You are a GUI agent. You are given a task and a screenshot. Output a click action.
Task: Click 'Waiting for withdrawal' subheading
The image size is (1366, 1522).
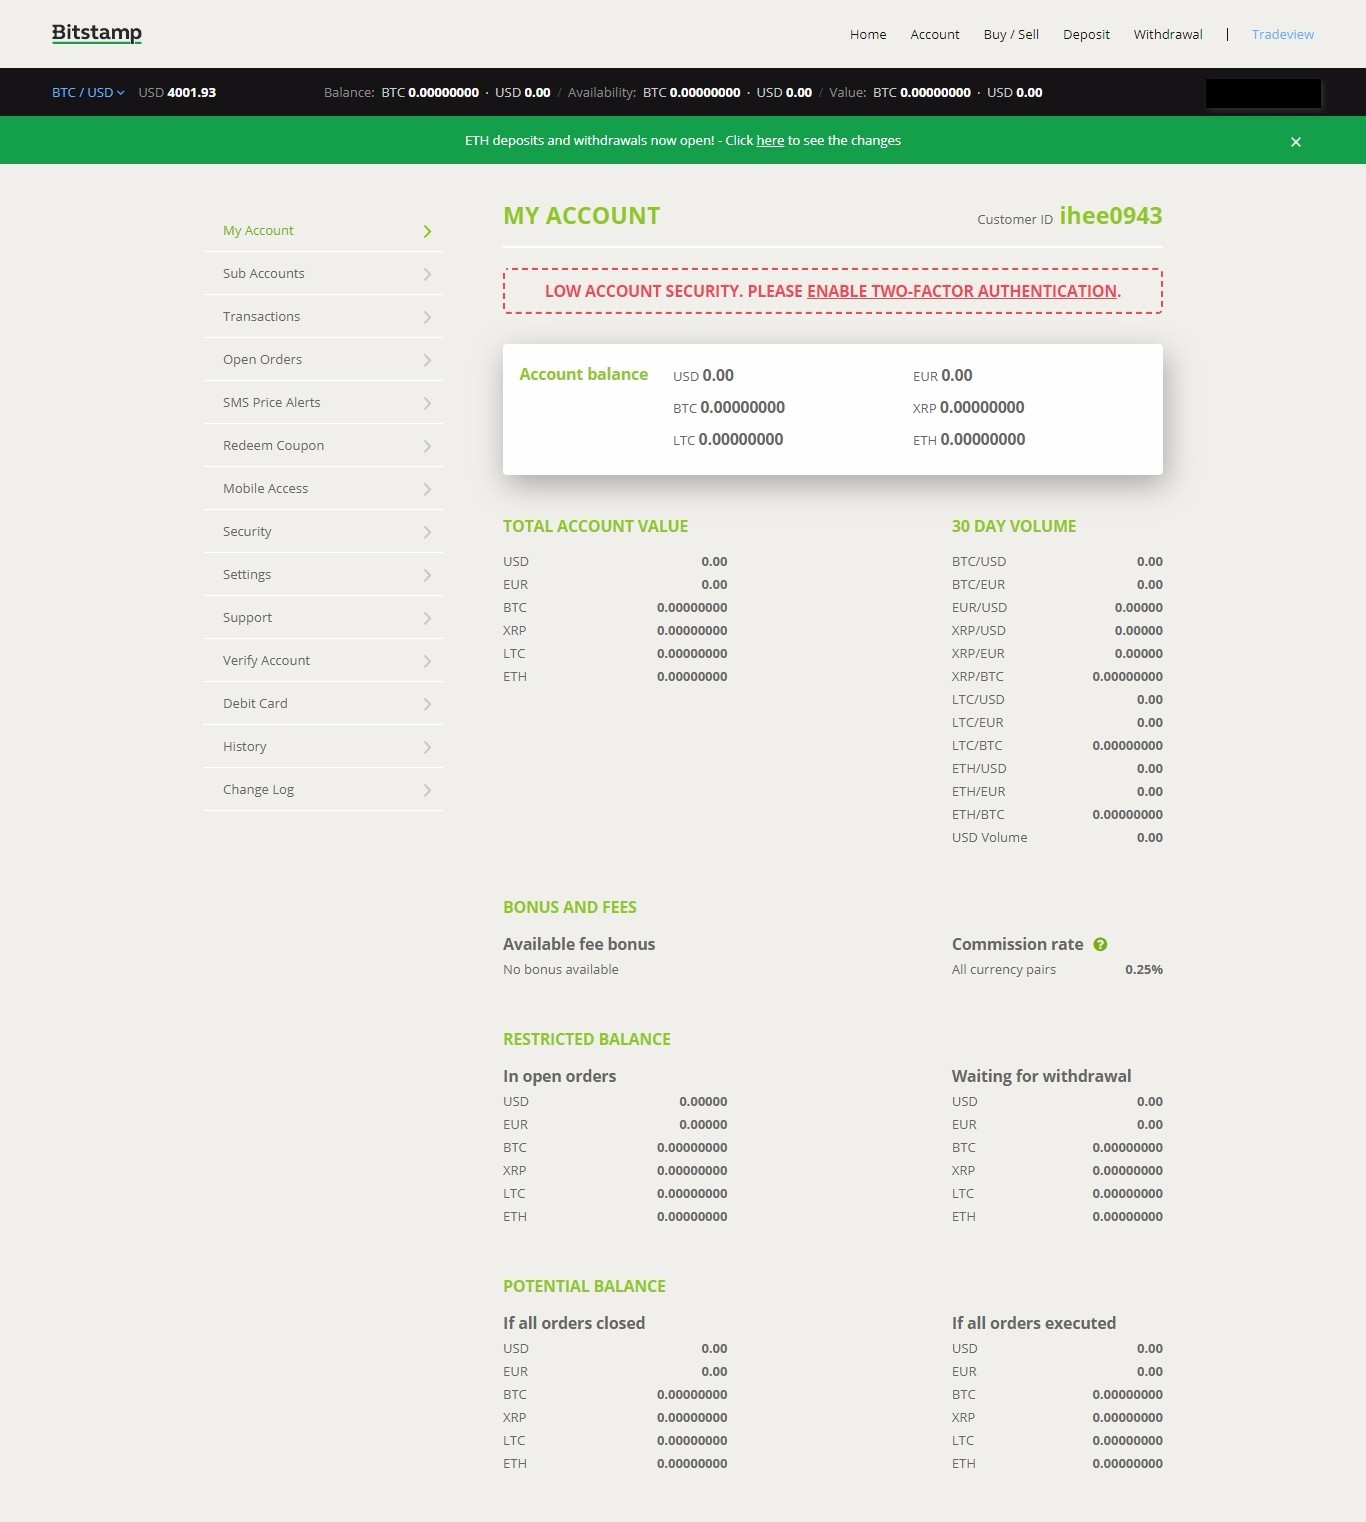pyautogui.click(x=1041, y=1076)
